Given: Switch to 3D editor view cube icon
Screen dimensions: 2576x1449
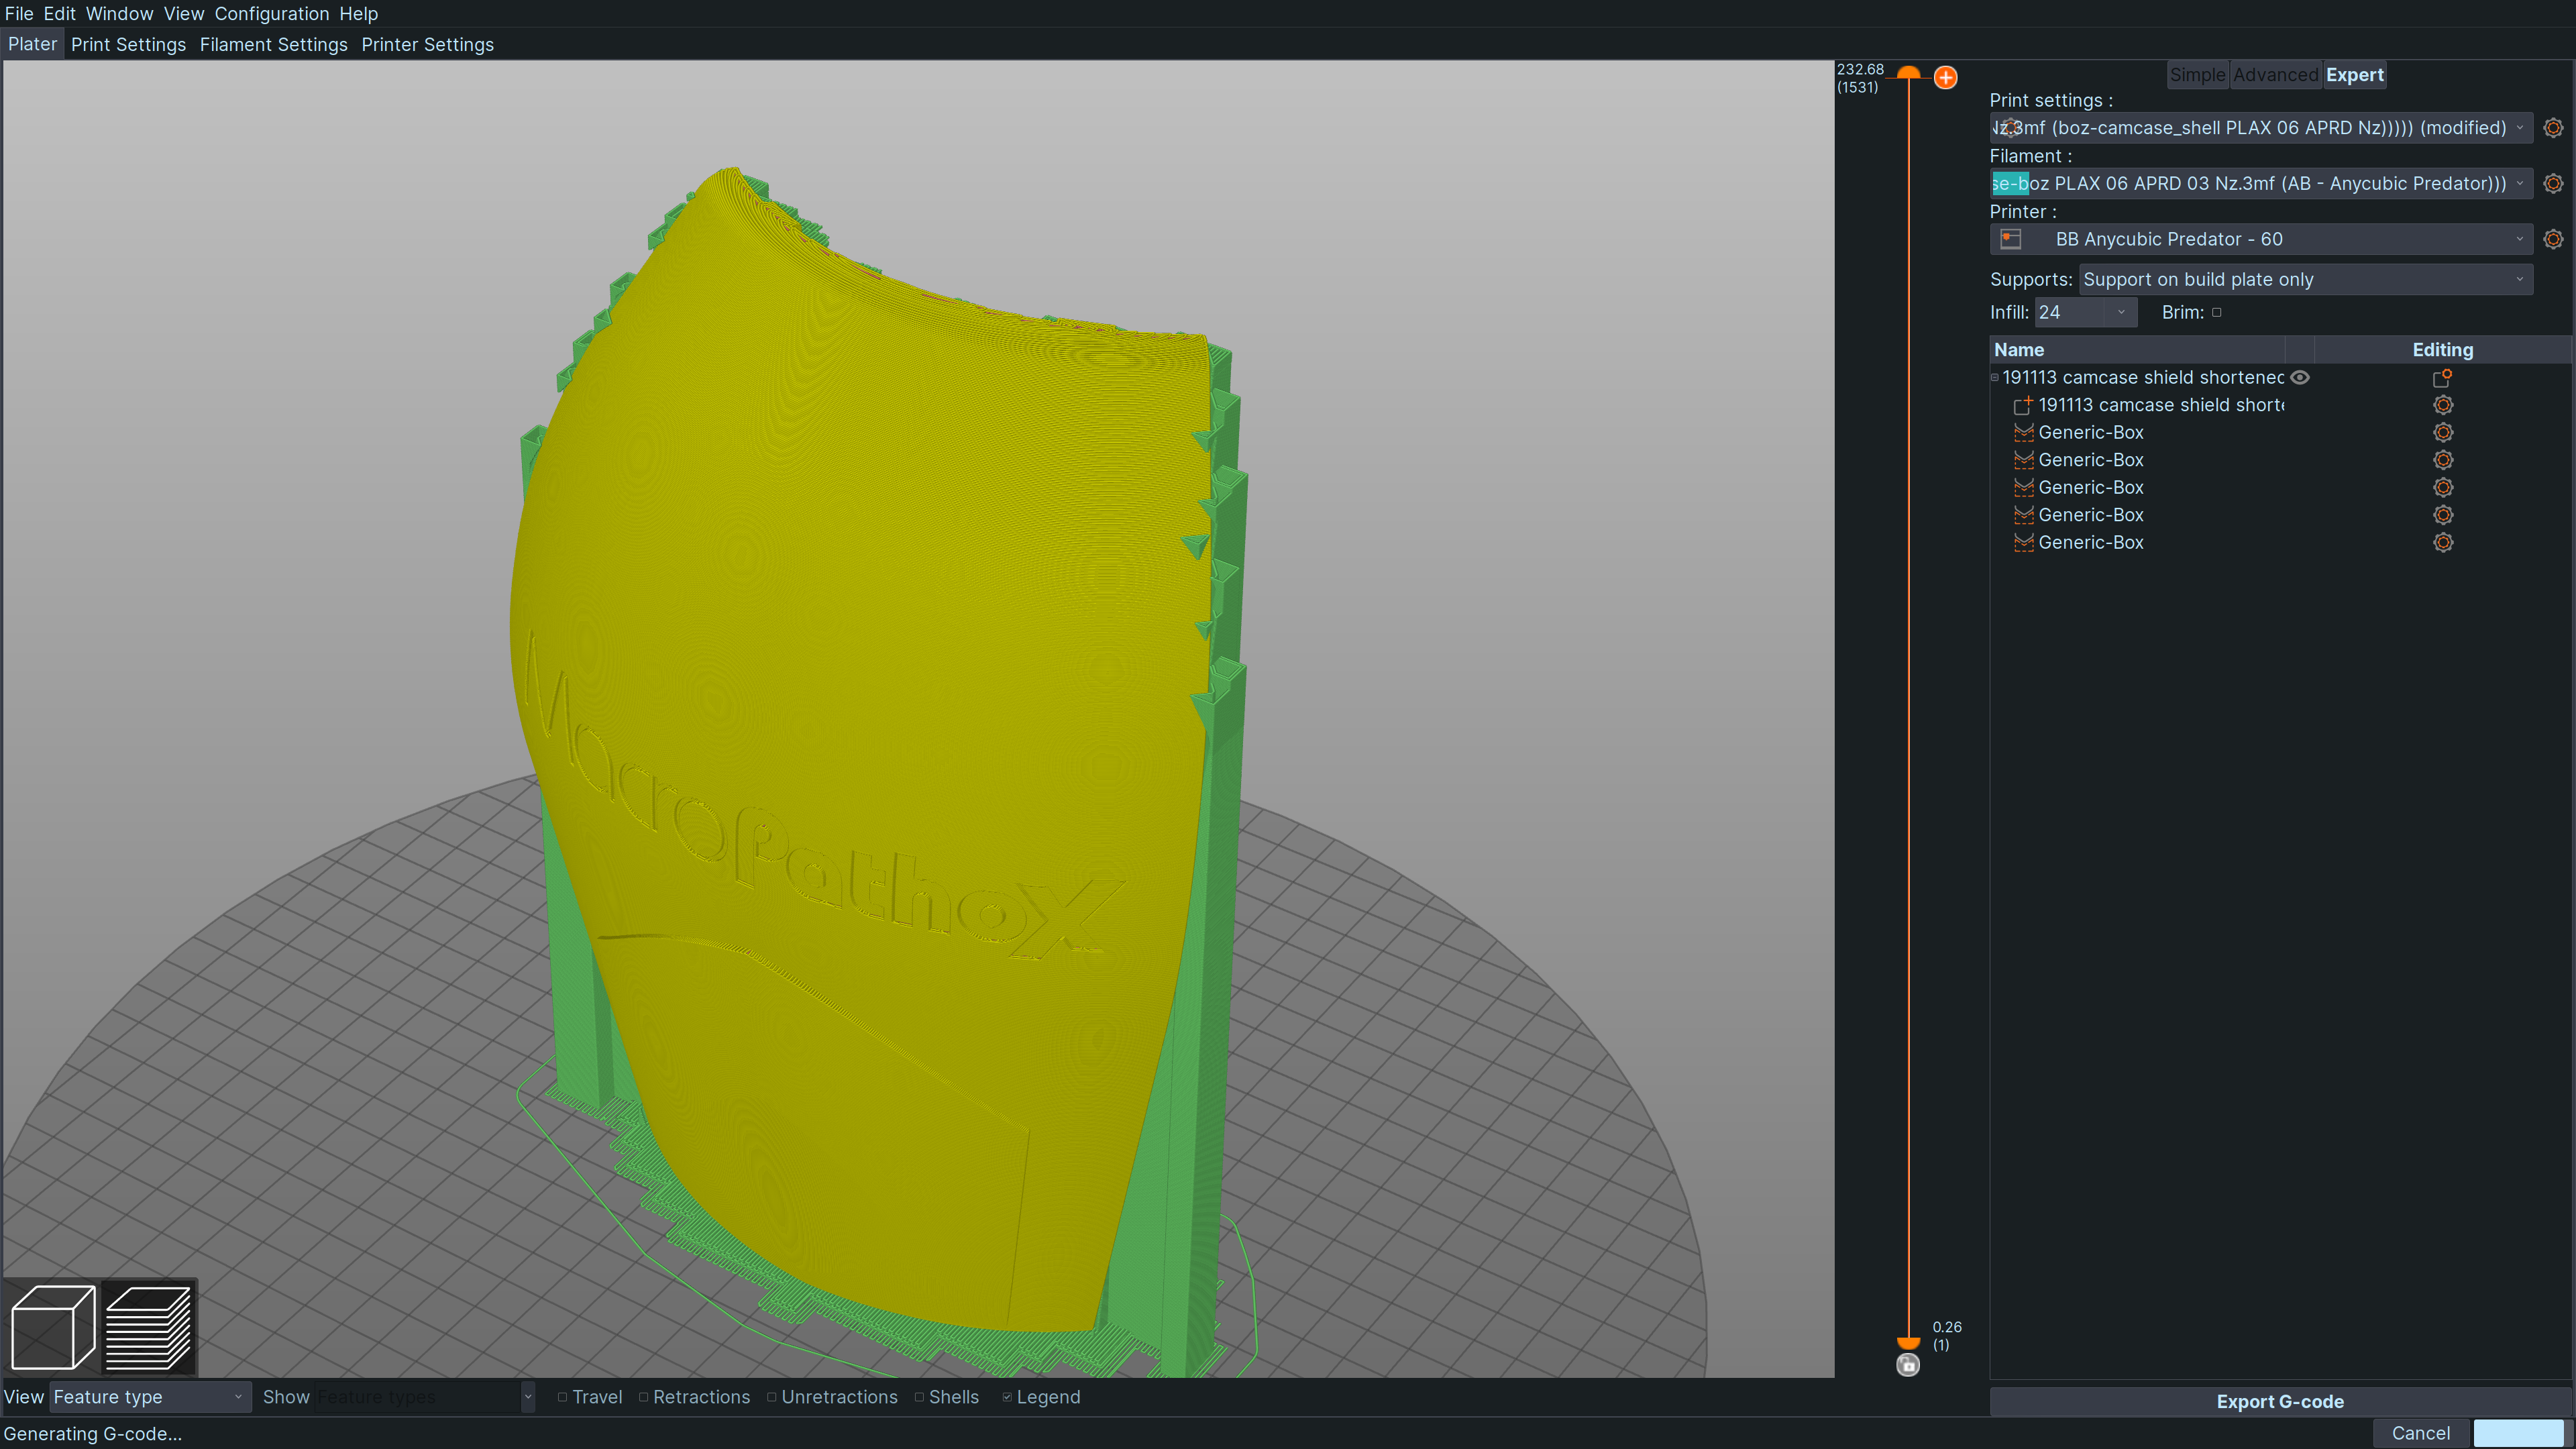Looking at the screenshot, I should pyautogui.click(x=53, y=1327).
